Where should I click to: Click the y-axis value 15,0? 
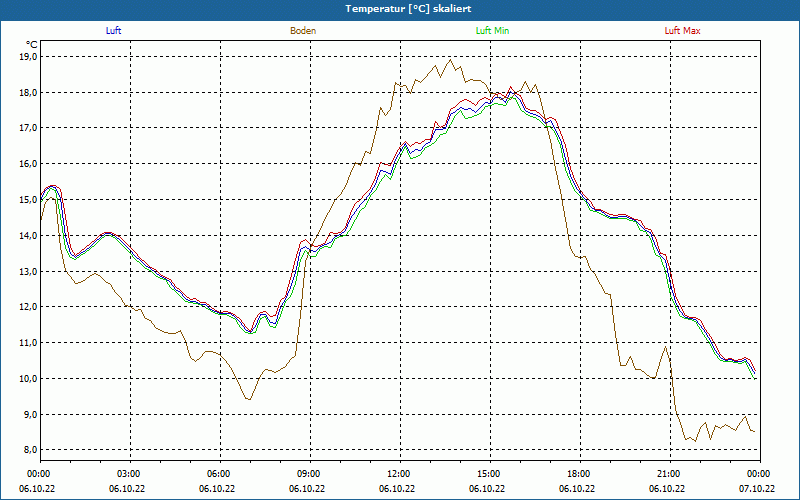[29, 200]
